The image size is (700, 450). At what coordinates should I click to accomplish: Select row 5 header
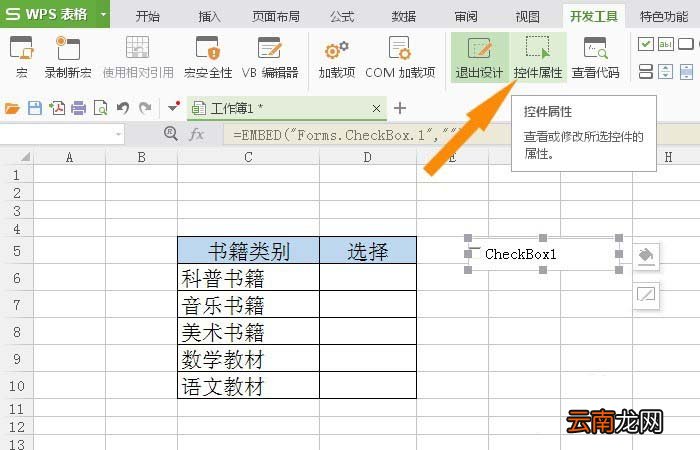click(17, 250)
